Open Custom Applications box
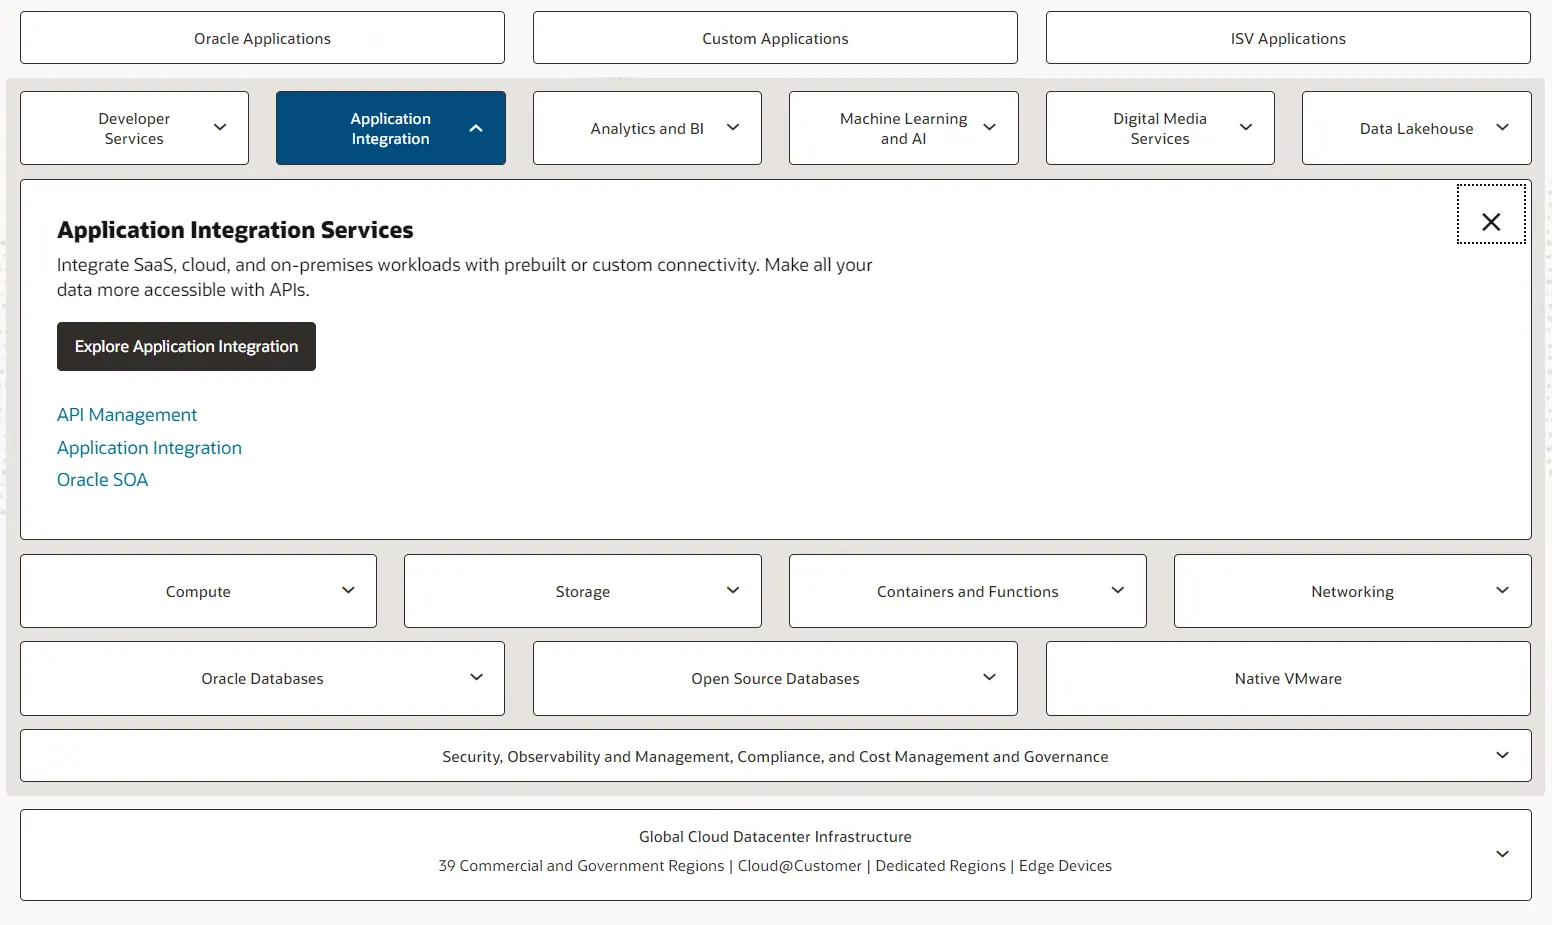The height and width of the screenshot is (925, 1552). click(775, 38)
